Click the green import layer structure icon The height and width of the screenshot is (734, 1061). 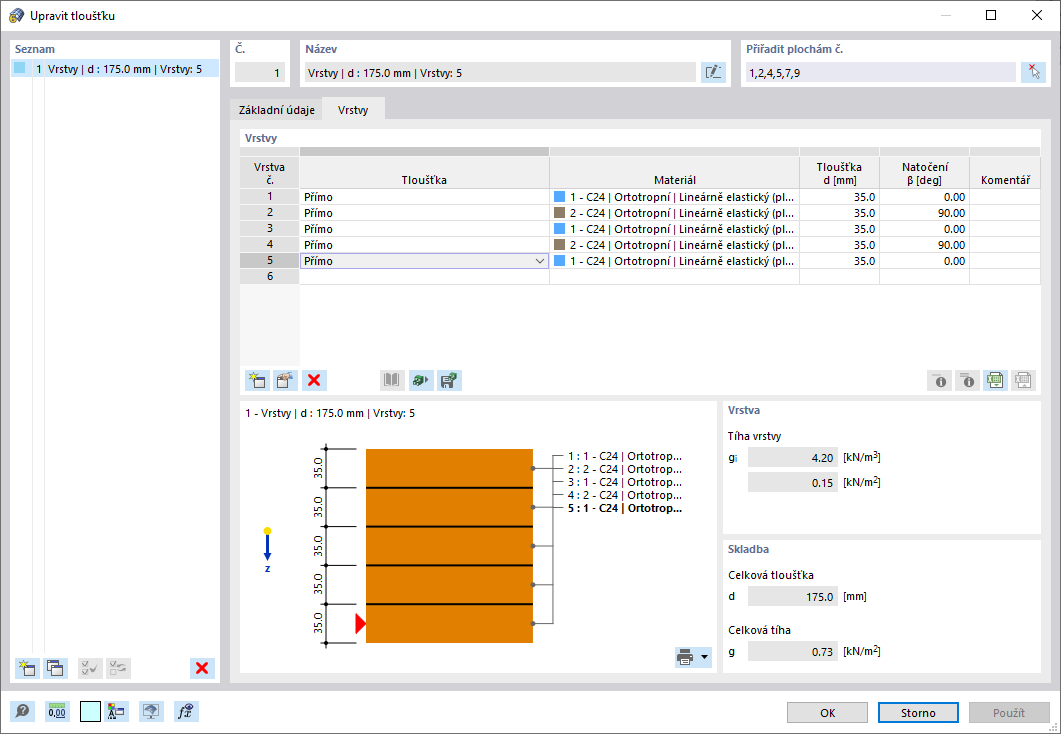[421, 380]
